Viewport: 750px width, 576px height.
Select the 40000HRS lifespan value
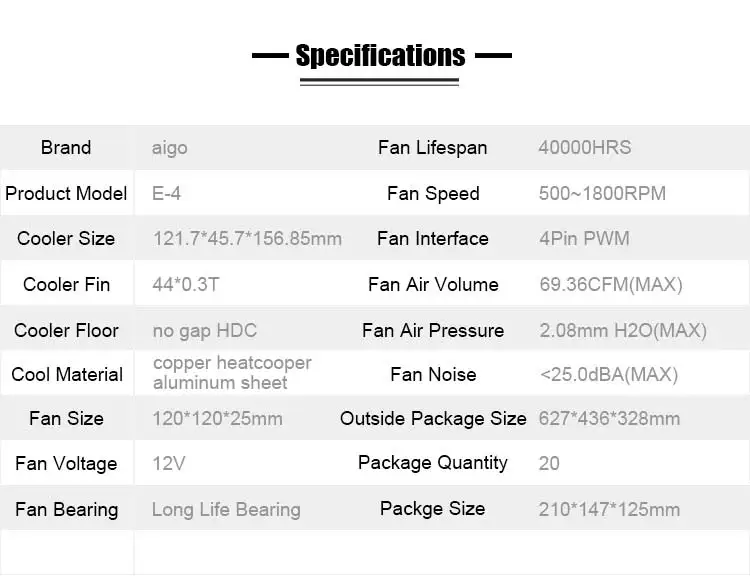point(585,147)
